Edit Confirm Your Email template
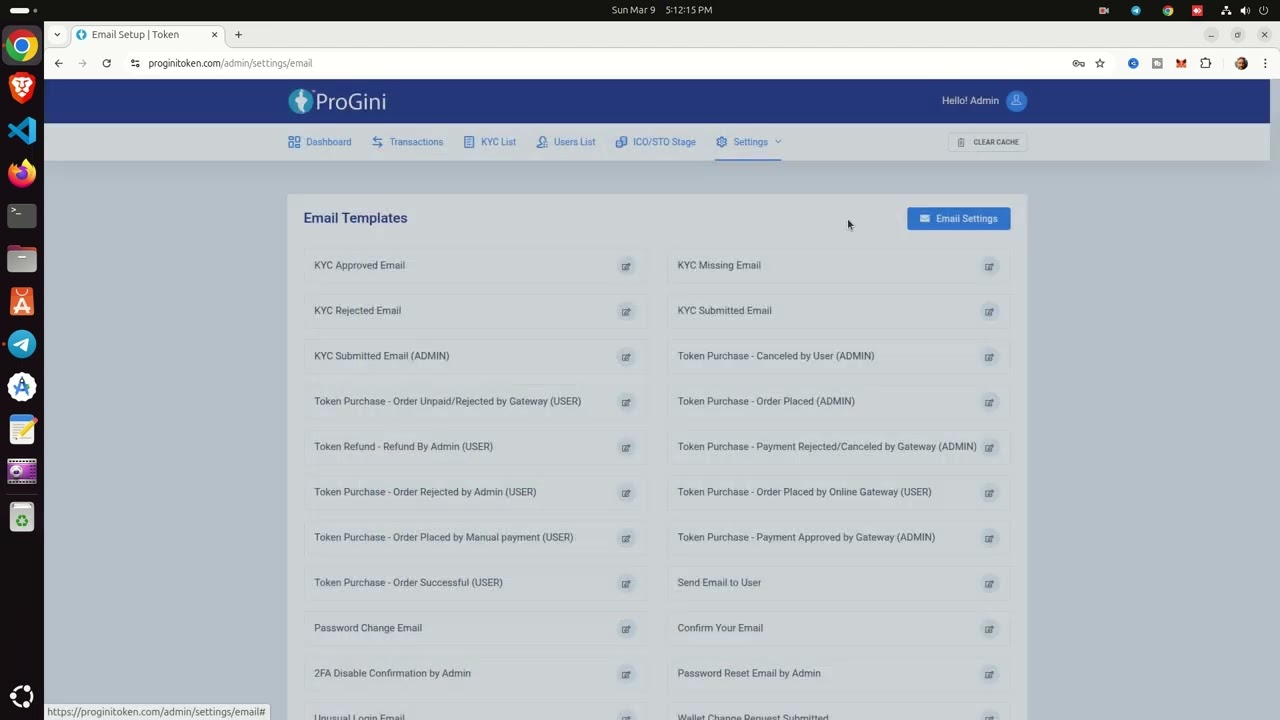Image resolution: width=1280 pixels, height=720 pixels. click(x=989, y=629)
